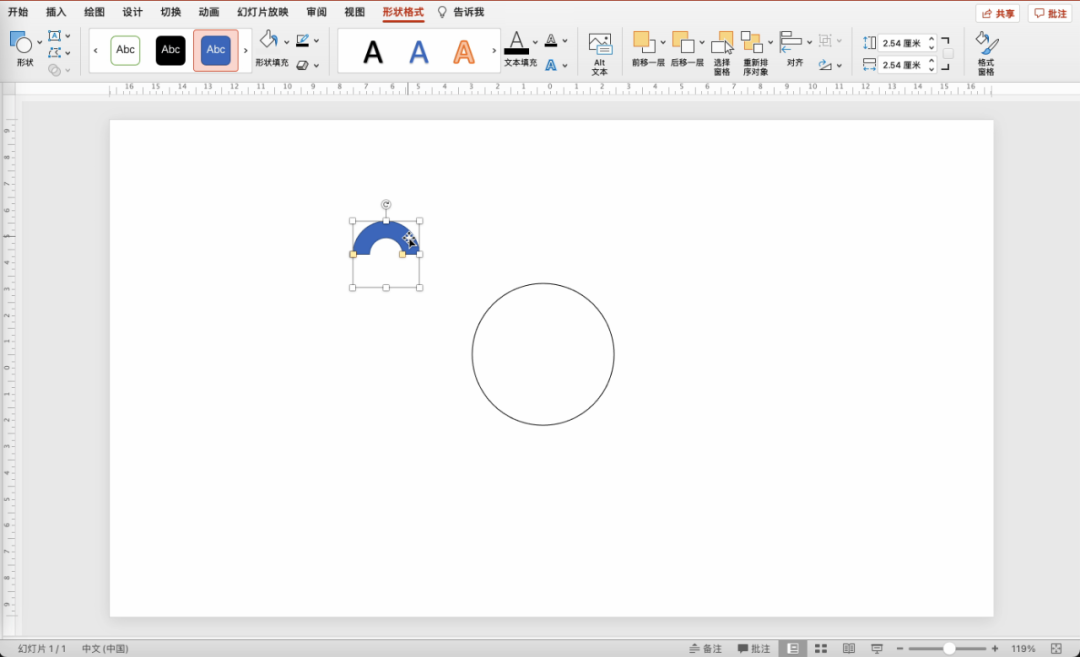Screen dimensions: 1080x657
Task: Open the Alt 文本 alt text pane
Action: pyautogui.click(x=600, y=54)
